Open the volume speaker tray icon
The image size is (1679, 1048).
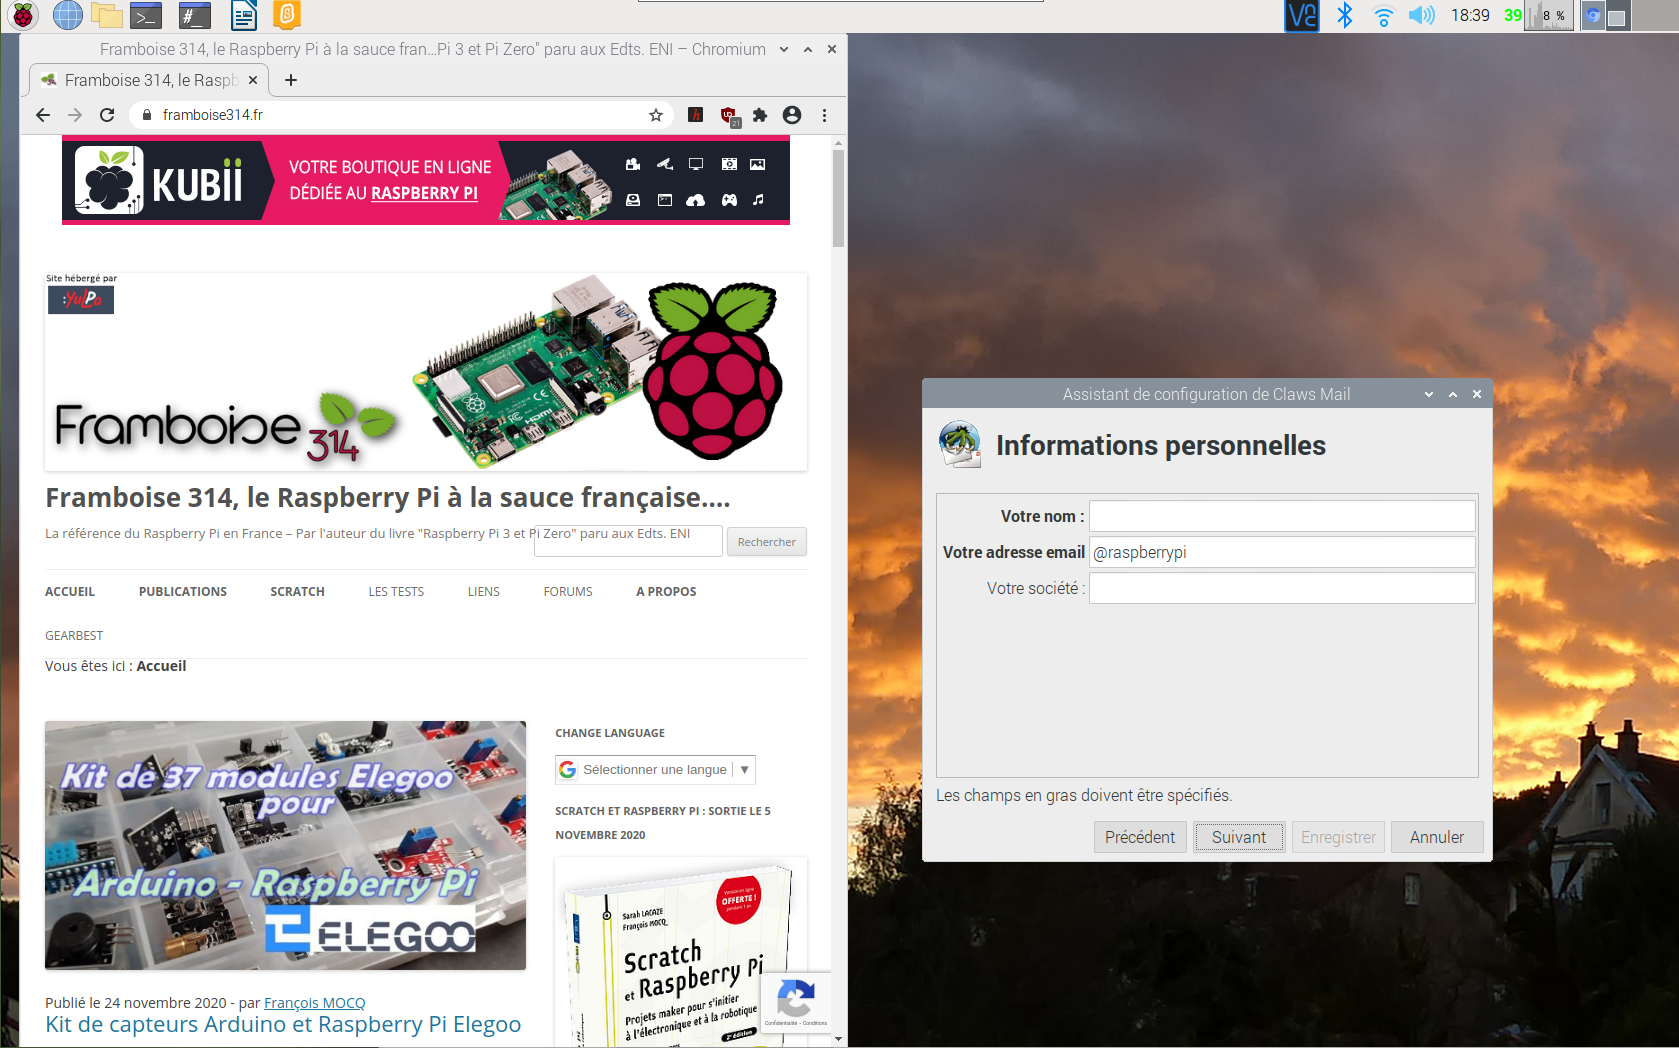pos(1421,15)
